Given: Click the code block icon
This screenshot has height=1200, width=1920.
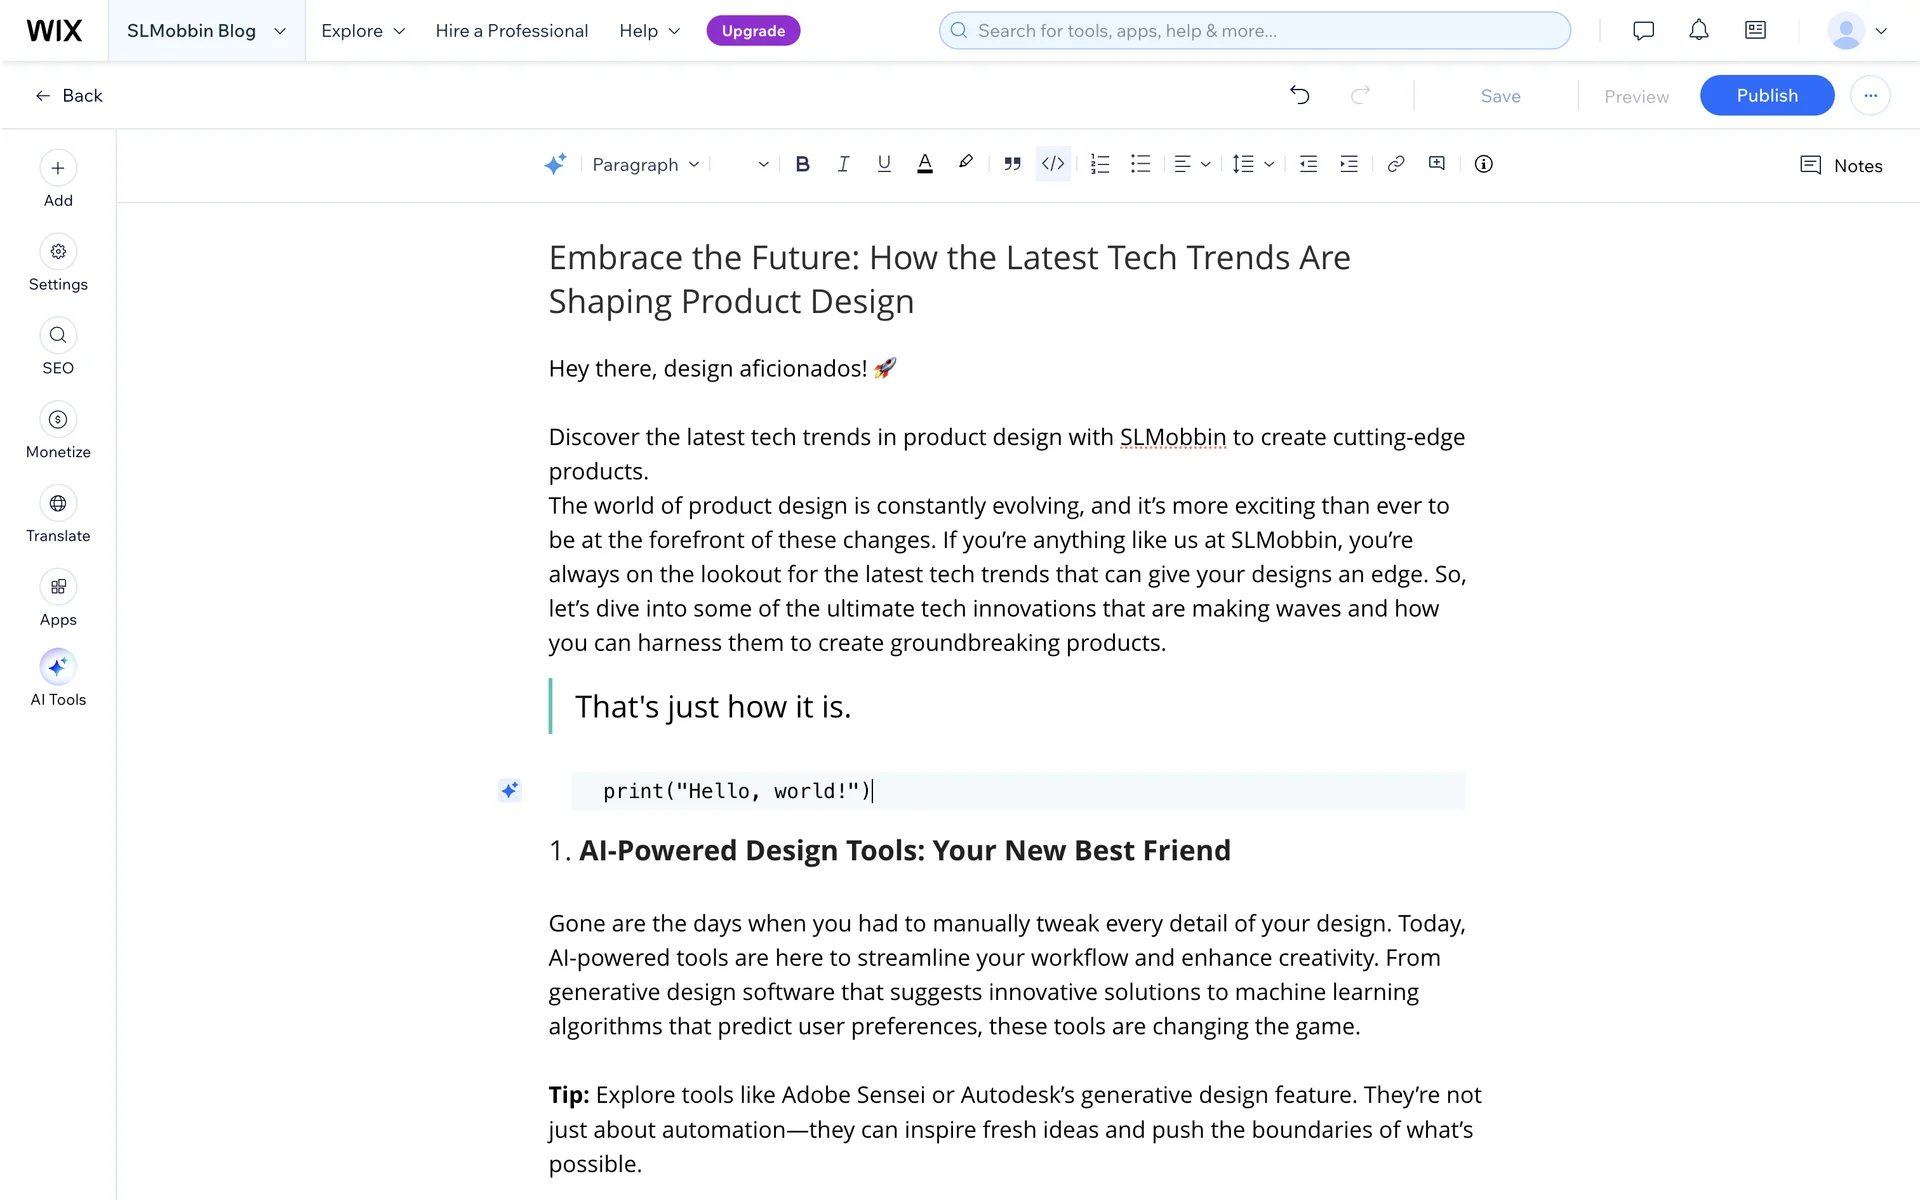Looking at the screenshot, I should [x=1053, y=165].
